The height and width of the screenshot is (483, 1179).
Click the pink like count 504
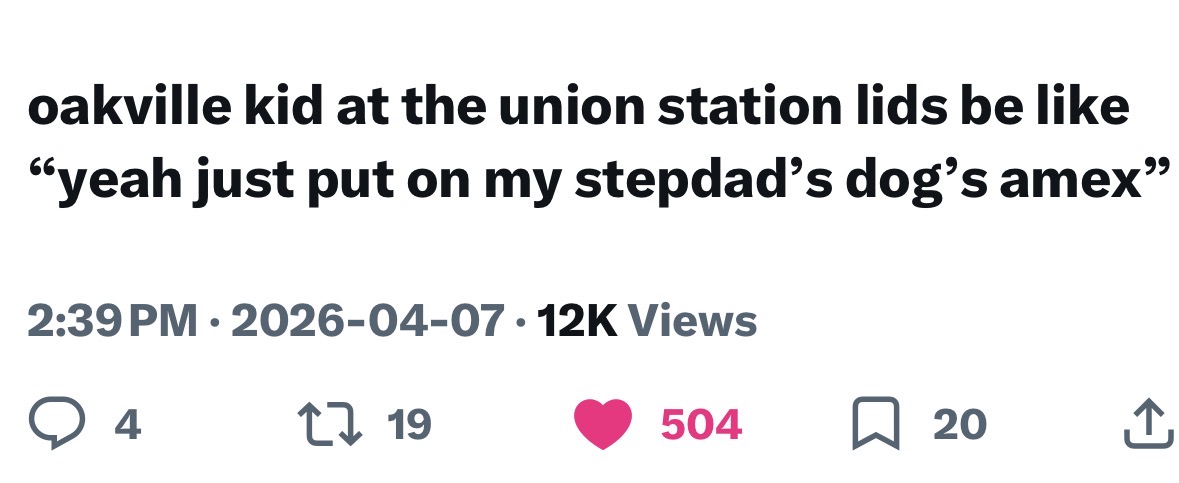coord(701,425)
